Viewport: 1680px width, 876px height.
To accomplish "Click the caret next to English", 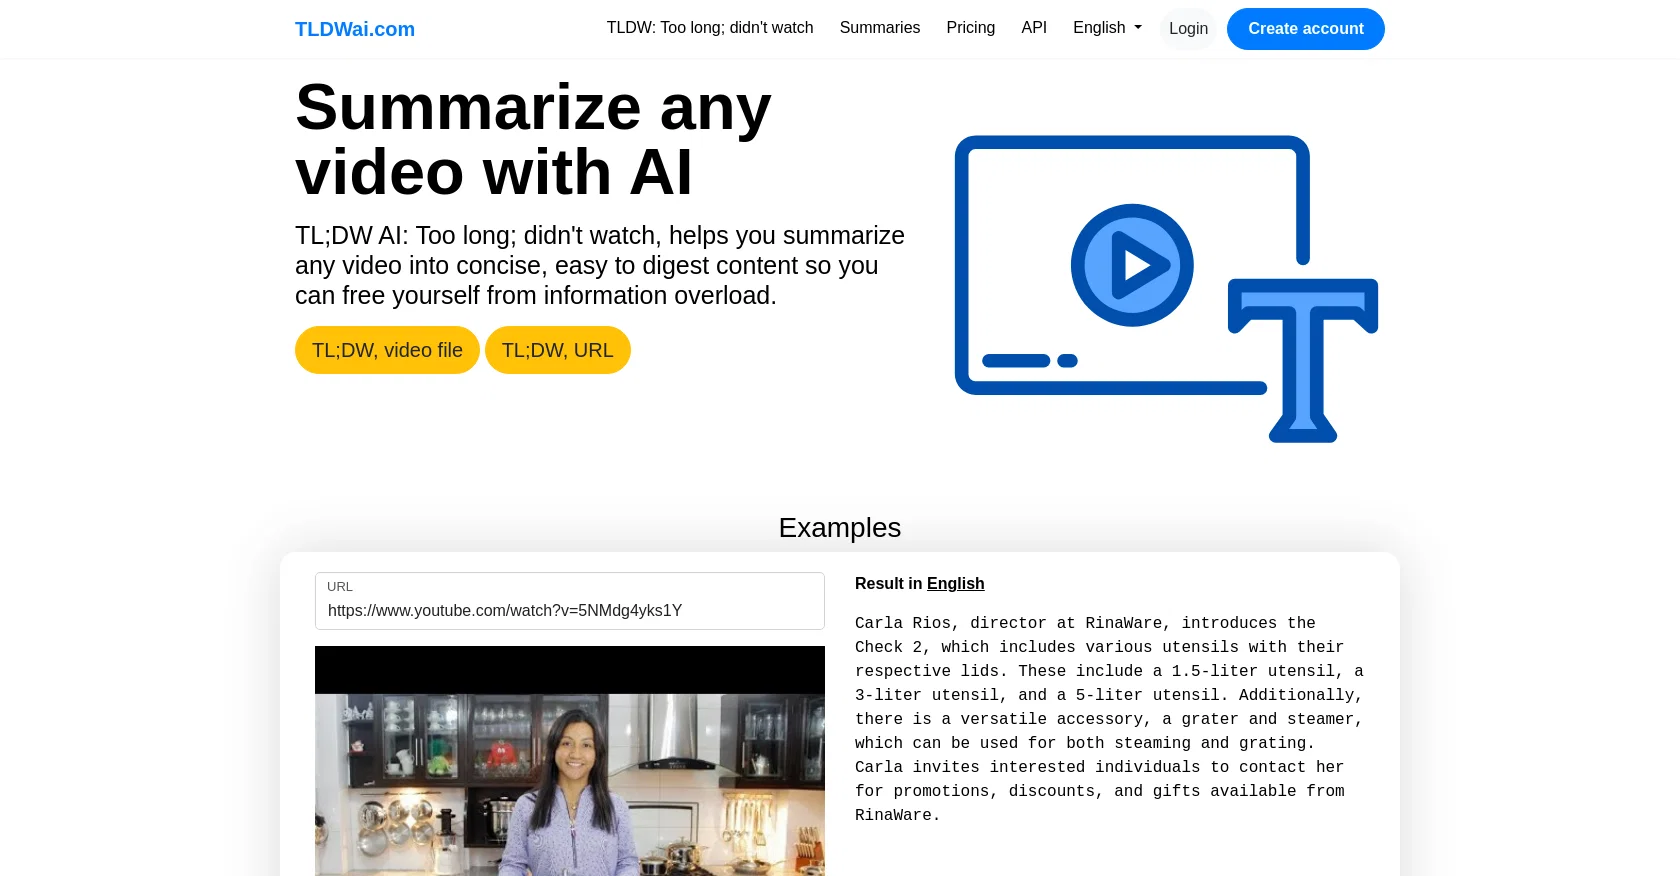I will (1138, 28).
